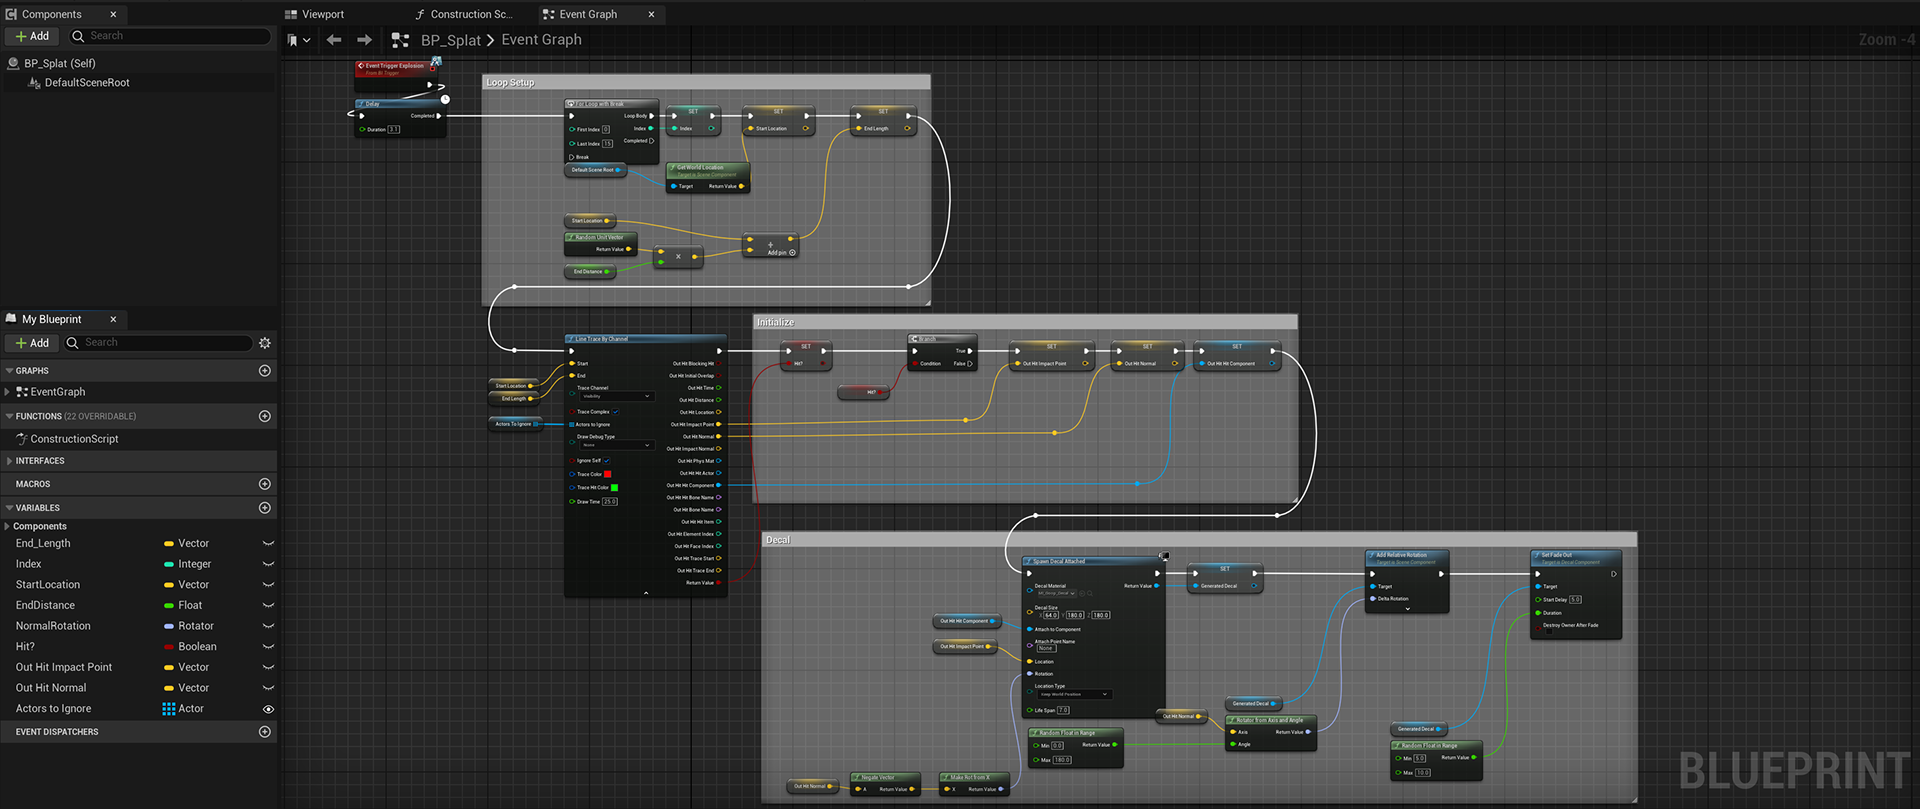Image resolution: width=1920 pixels, height=809 pixels.
Task: Uncheck Ignore Self on Line Trace node
Action: point(607,461)
